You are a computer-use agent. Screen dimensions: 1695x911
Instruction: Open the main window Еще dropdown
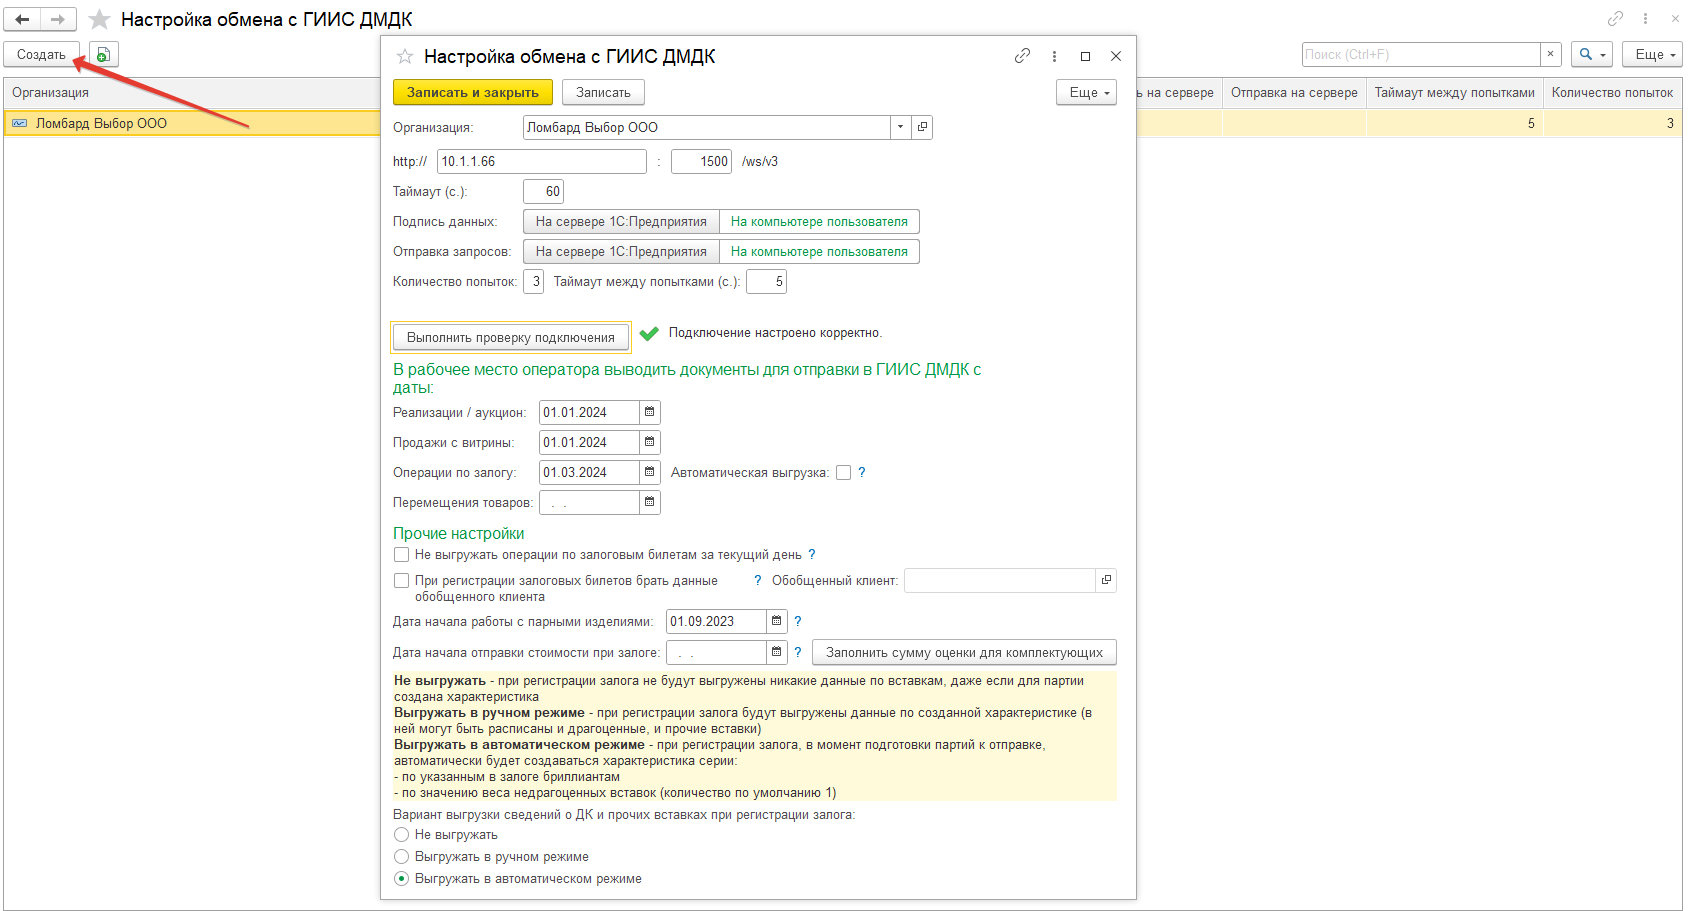point(1652,54)
